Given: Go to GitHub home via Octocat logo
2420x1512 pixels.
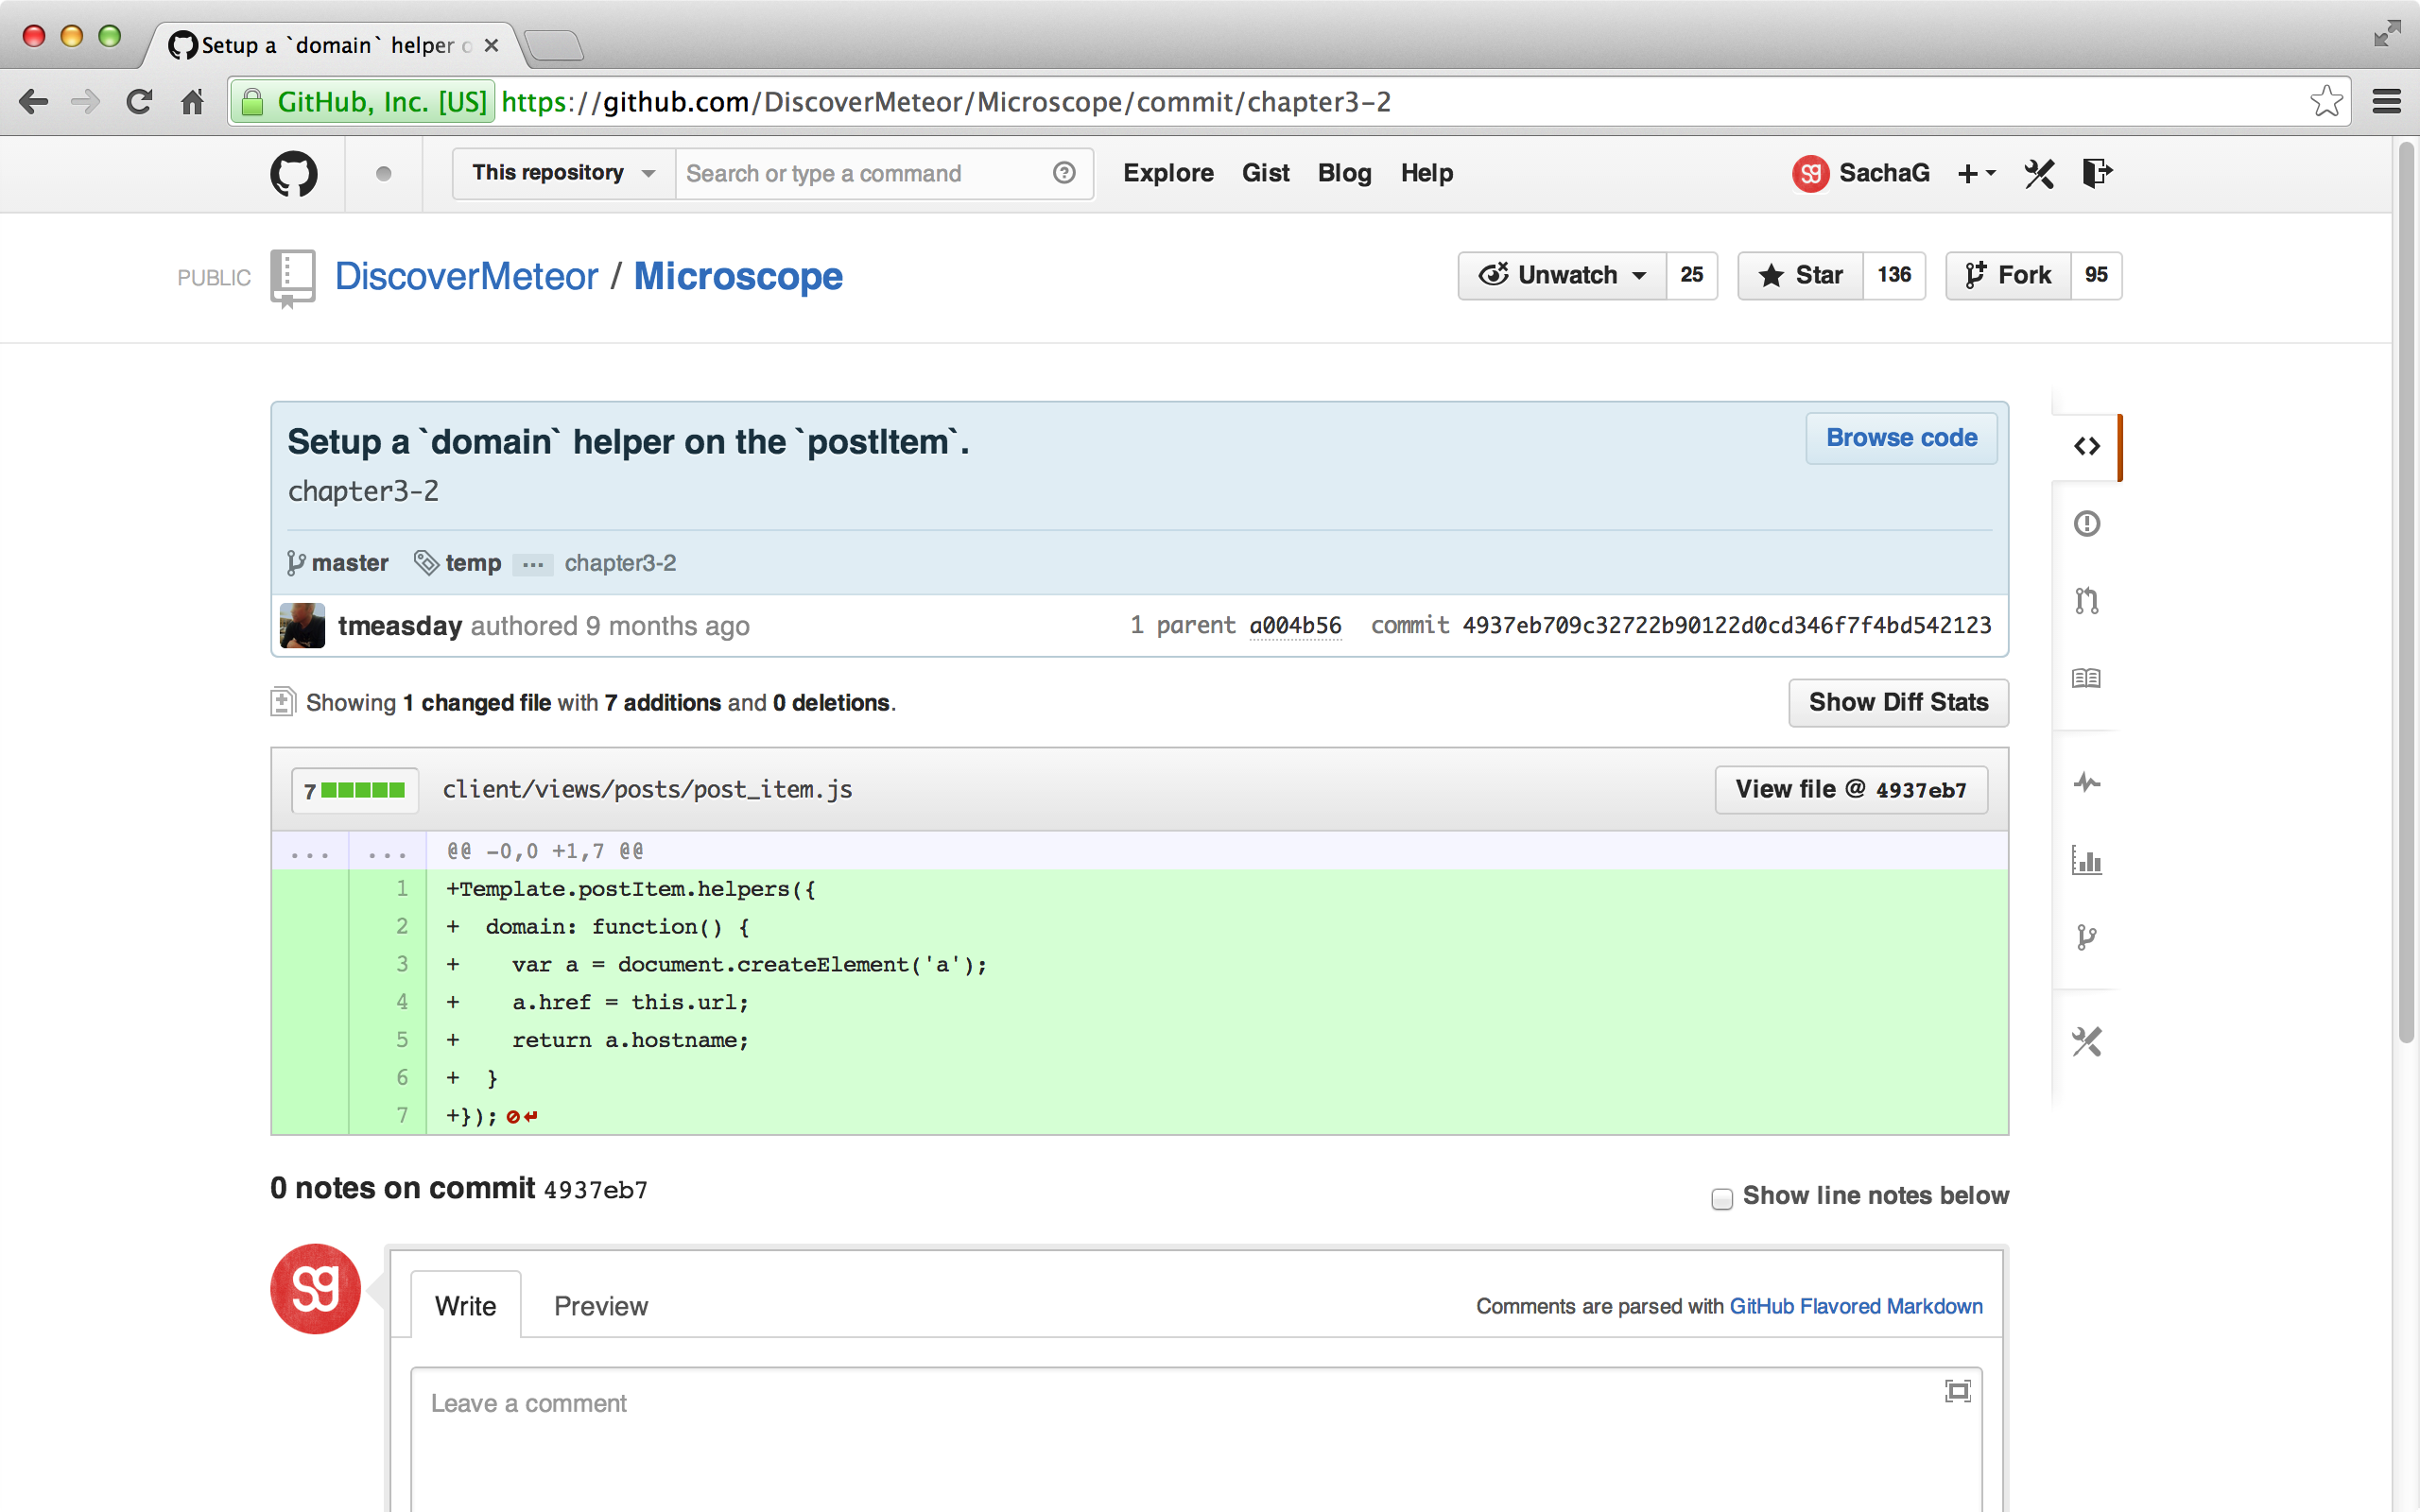Looking at the screenshot, I should (294, 174).
